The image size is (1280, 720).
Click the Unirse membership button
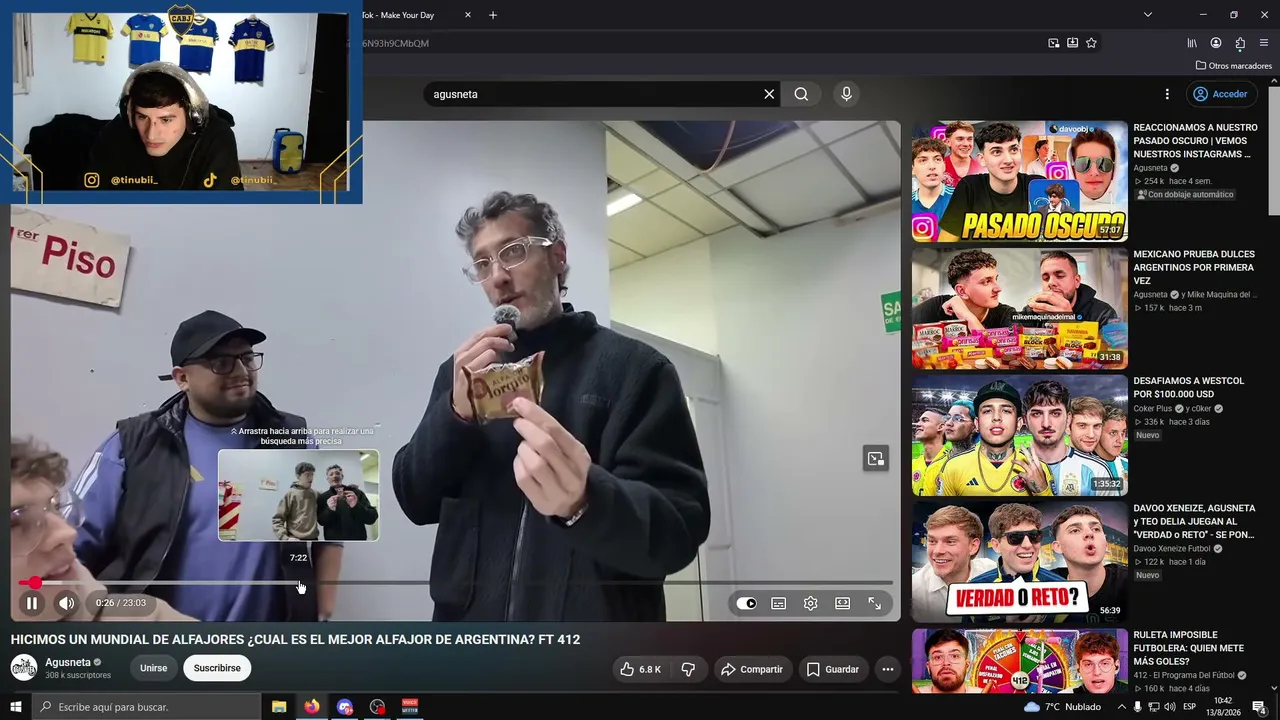pyautogui.click(x=153, y=668)
